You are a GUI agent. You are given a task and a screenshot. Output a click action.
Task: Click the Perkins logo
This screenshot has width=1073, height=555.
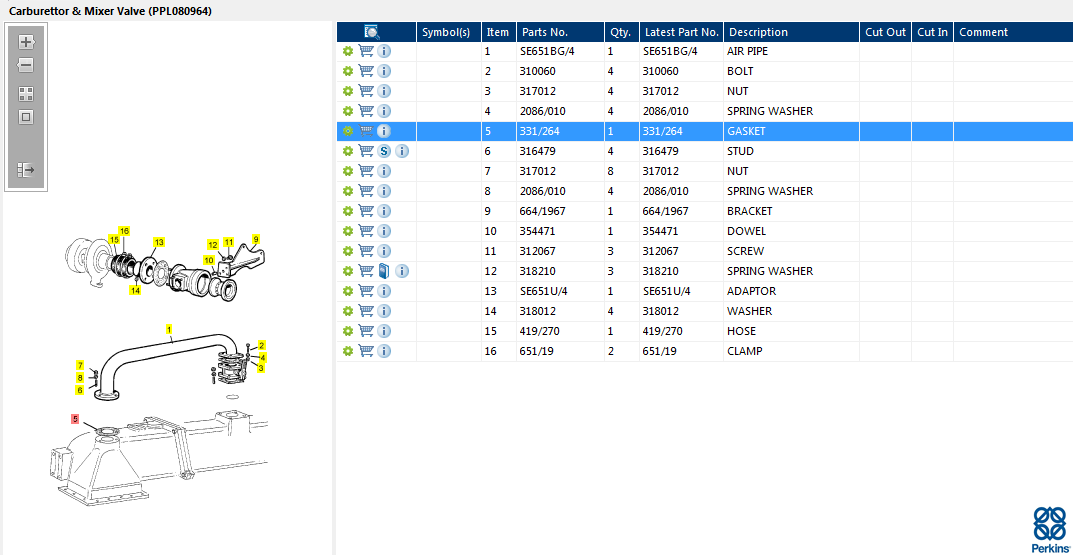pyautogui.click(x=1049, y=530)
